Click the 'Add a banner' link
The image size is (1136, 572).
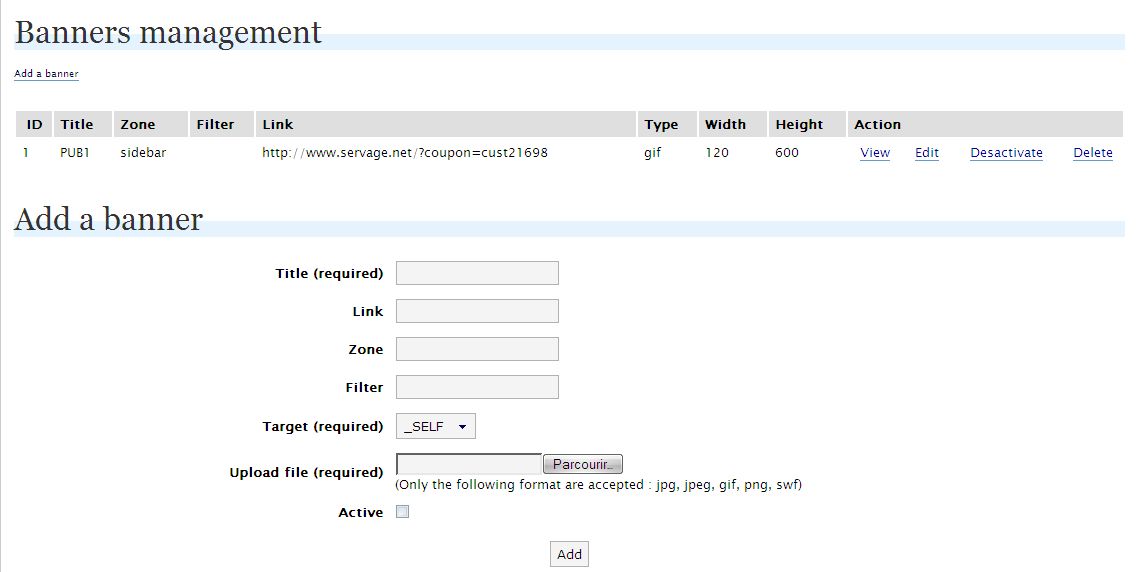(x=46, y=73)
